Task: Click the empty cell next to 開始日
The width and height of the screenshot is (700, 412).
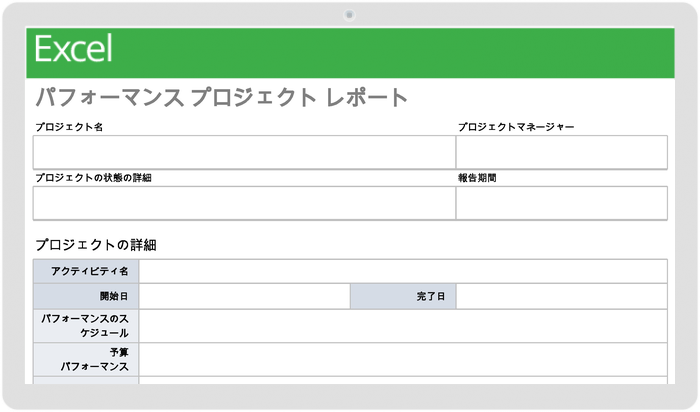Action: (x=245, y=296)
